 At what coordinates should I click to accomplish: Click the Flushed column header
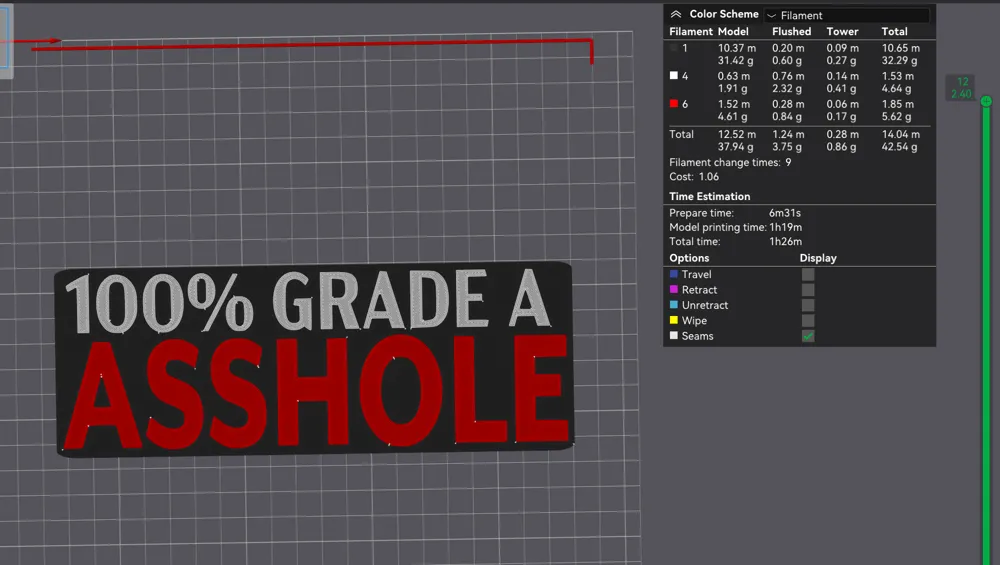[x=791, y=31]
